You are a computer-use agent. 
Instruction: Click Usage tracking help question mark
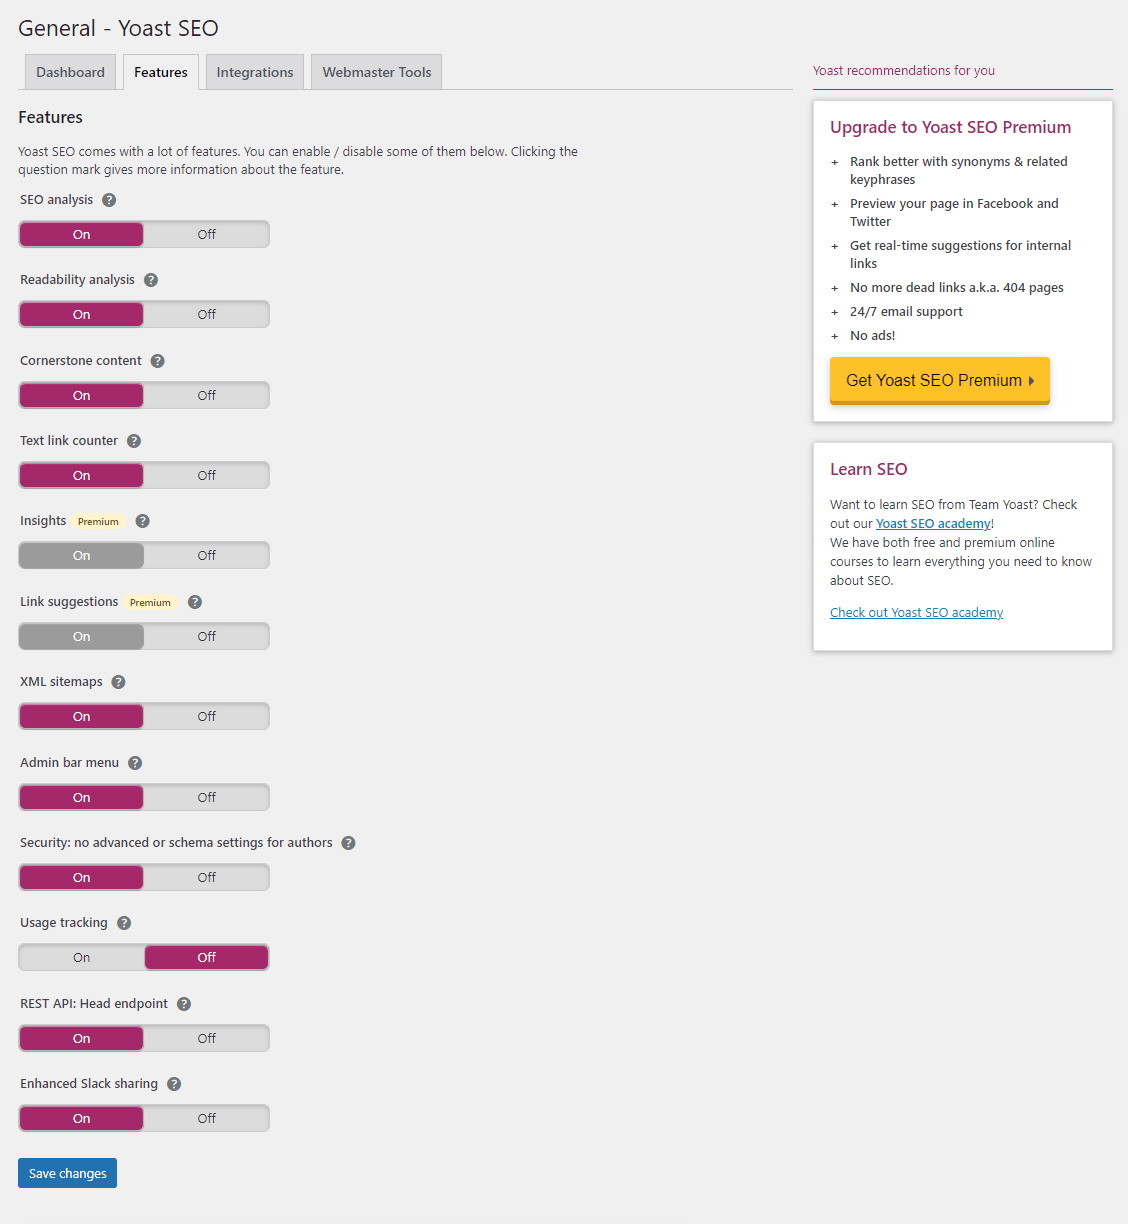[124, 923]
